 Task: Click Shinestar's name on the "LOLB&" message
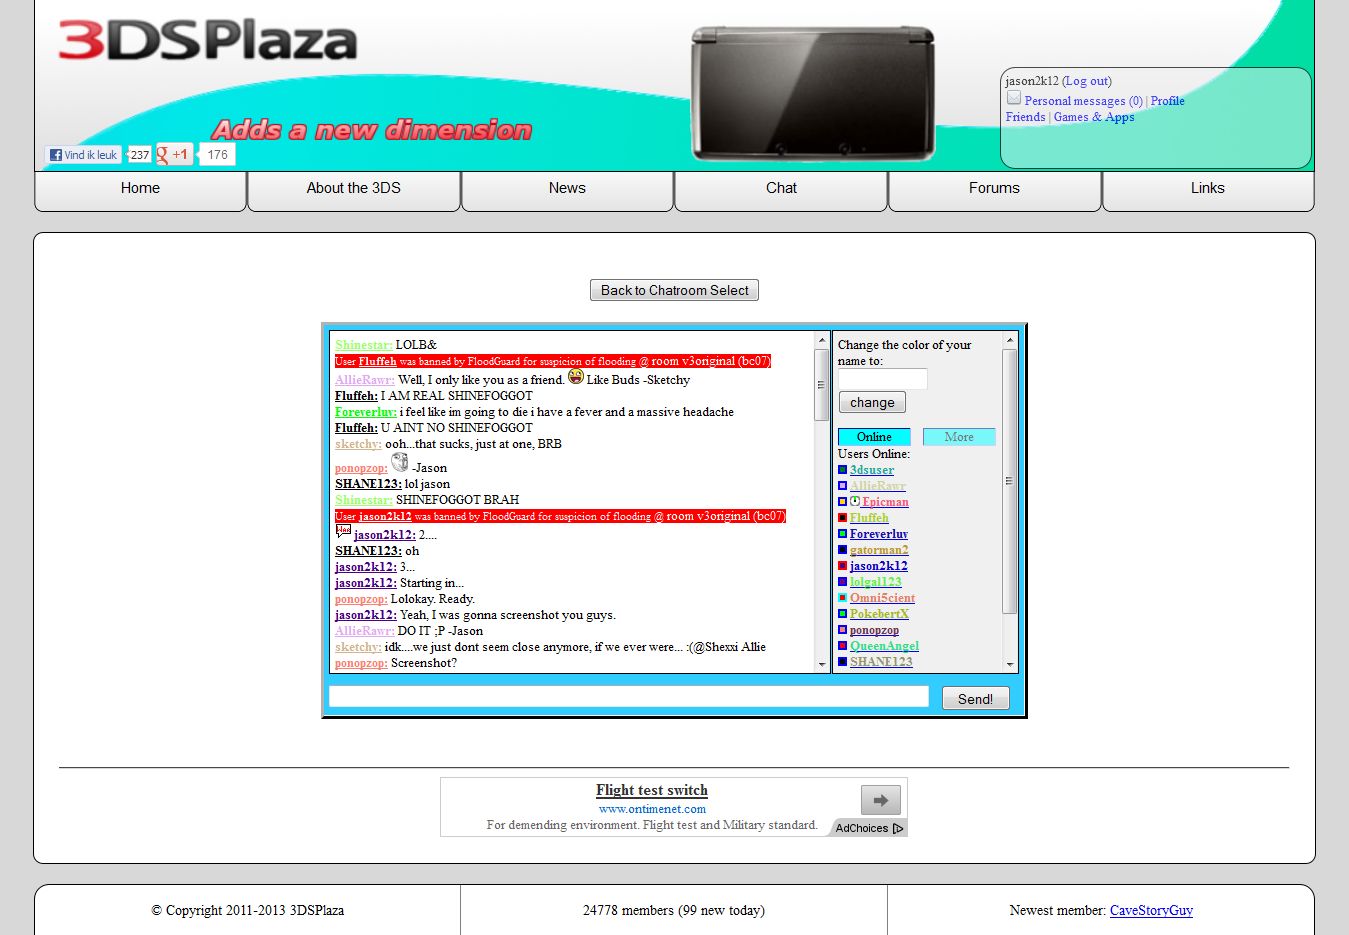point(364,345)
